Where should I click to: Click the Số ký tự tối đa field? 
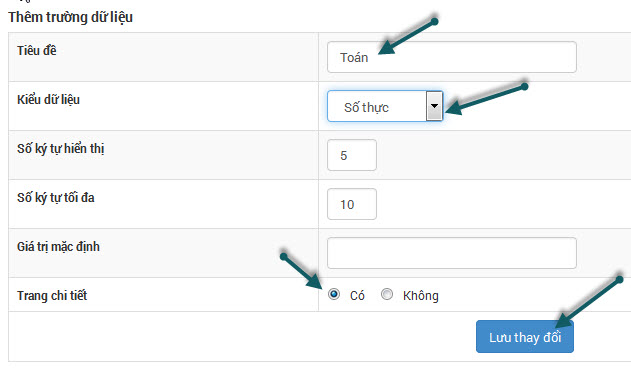352,204
